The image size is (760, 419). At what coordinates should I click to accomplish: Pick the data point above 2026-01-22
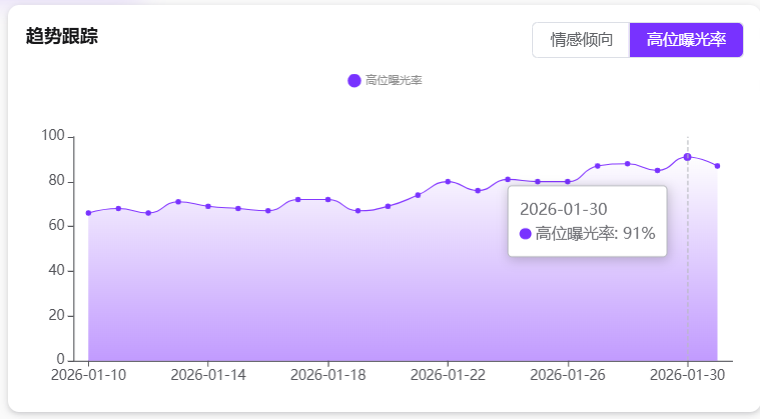coord(448,182)
